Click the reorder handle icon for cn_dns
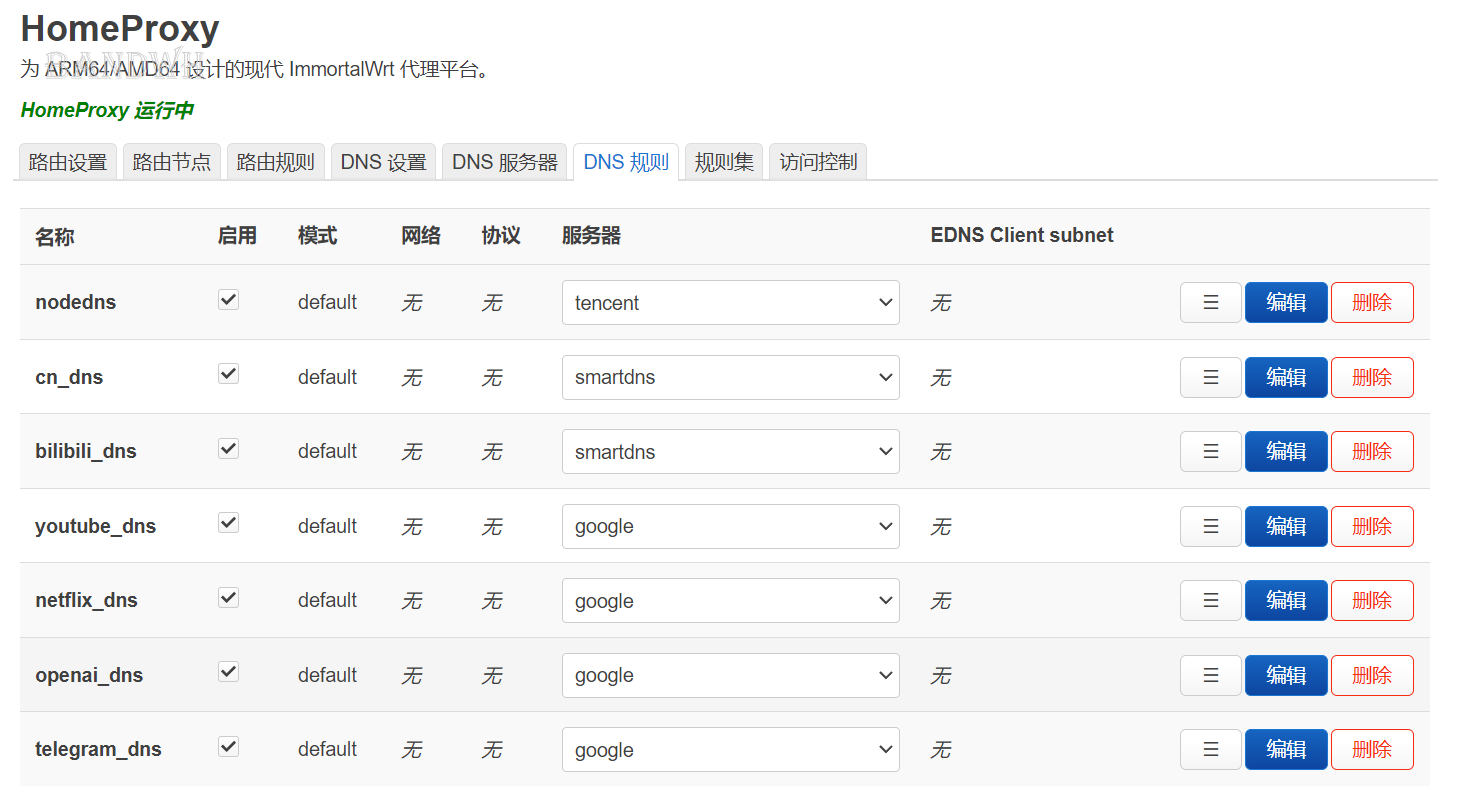The width and height of the screenshot is (1462, 809). point(1210,377)
